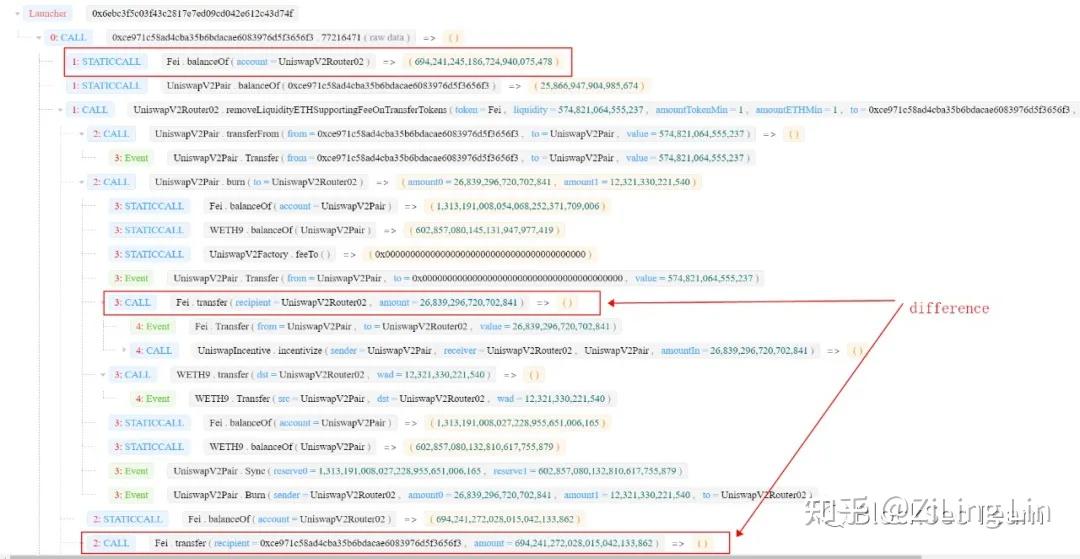Viewport: 1080px width, 559px height.
Task: Select the result 602,857,080,132,810,617,755,879
Action: tap(486, 447)
